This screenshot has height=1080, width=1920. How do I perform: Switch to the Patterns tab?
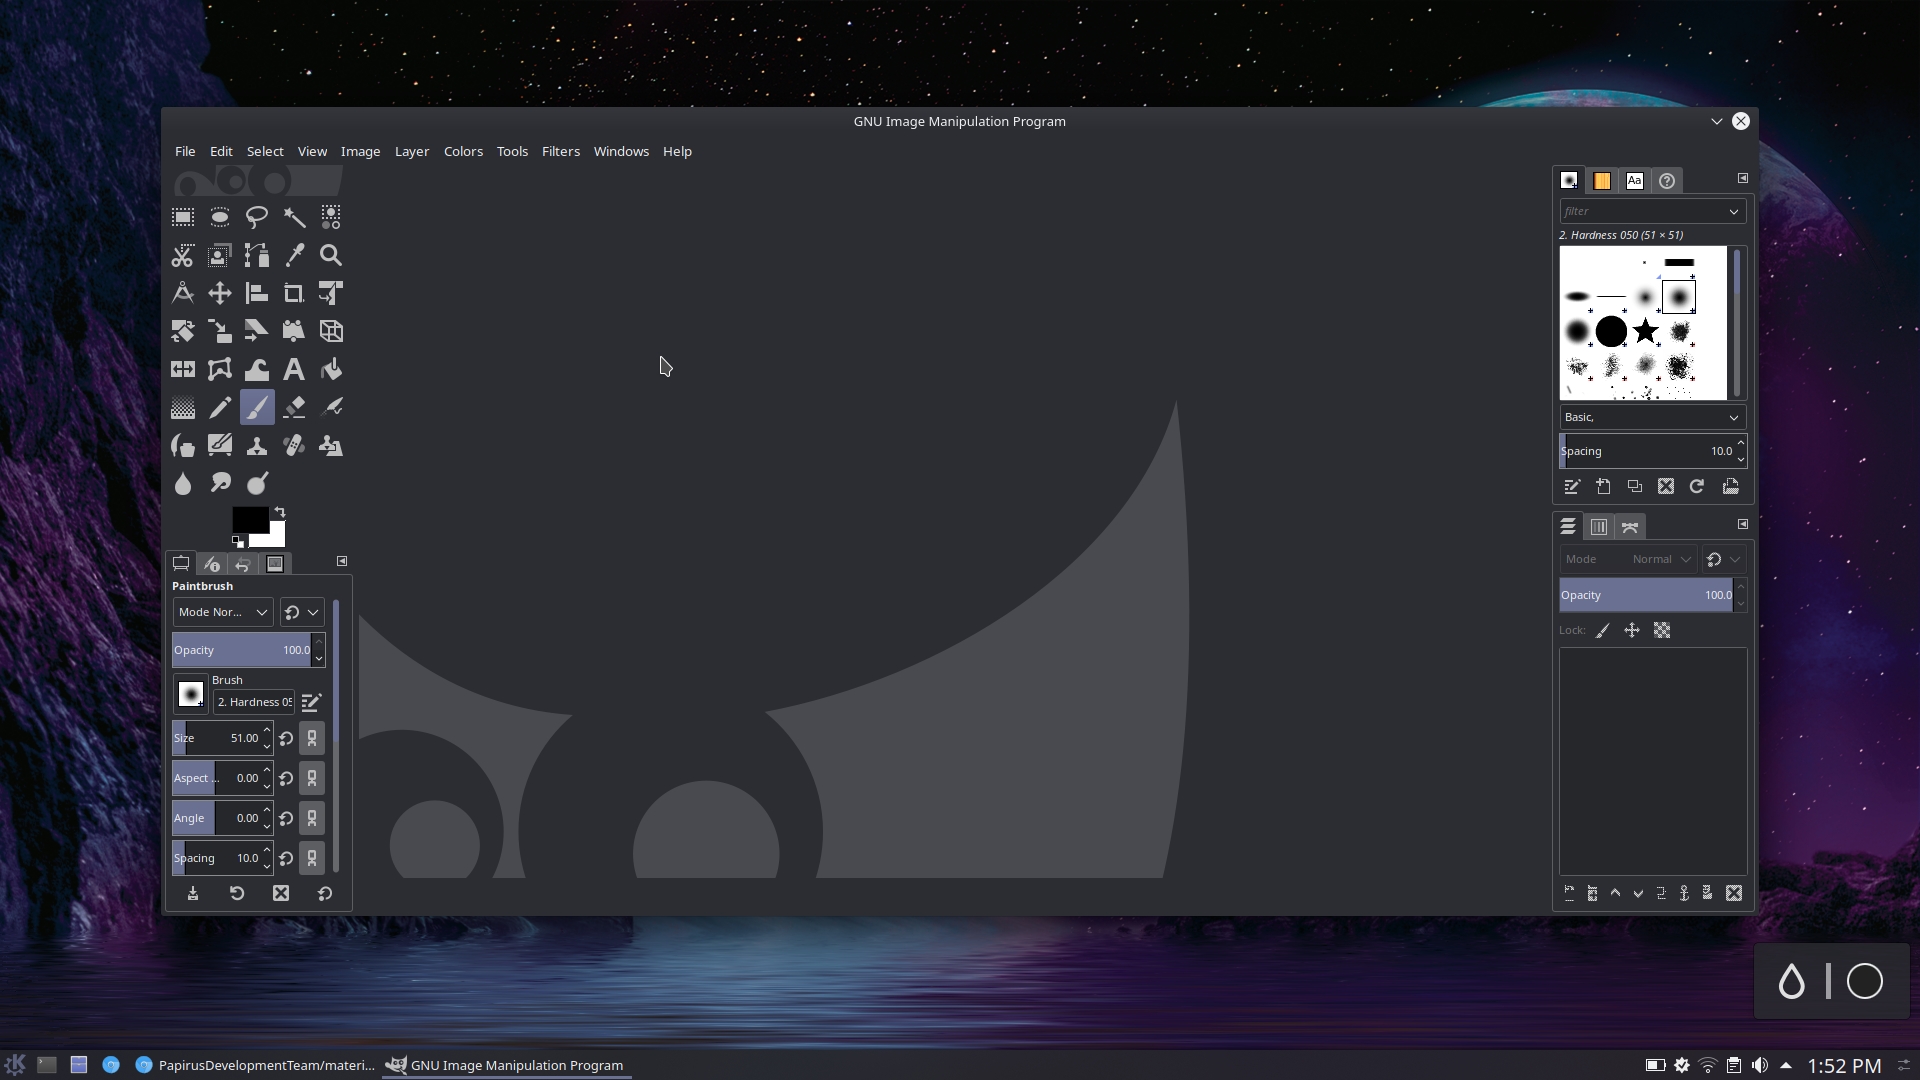tap(1602, 181)
